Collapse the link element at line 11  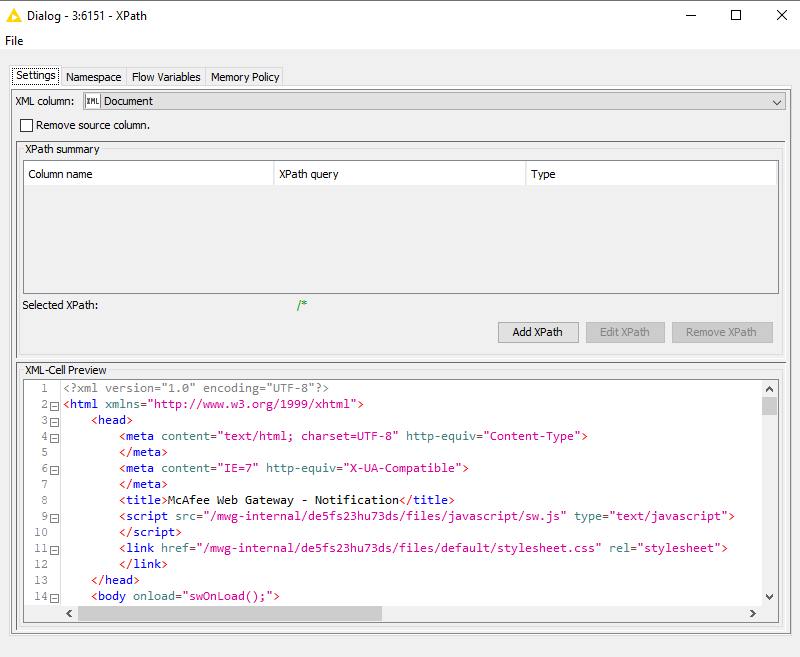[55, 550]
